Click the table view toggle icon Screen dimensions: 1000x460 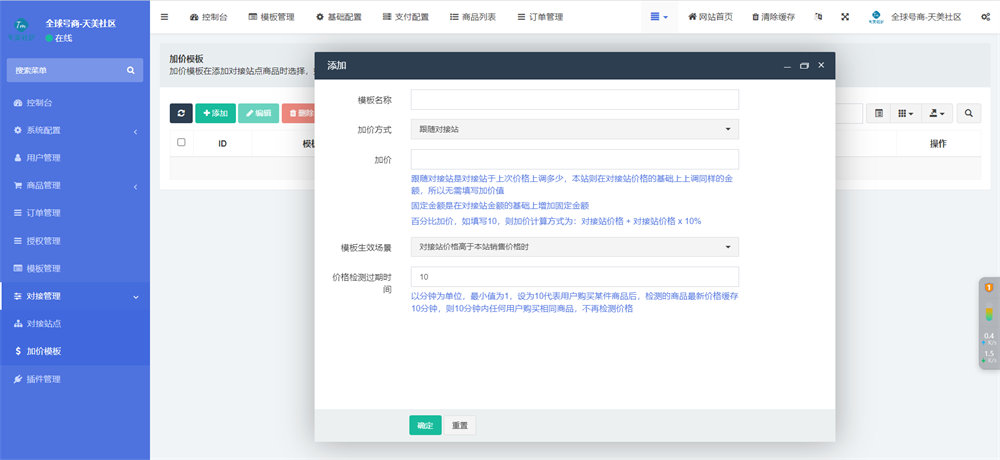coord(879,114)
